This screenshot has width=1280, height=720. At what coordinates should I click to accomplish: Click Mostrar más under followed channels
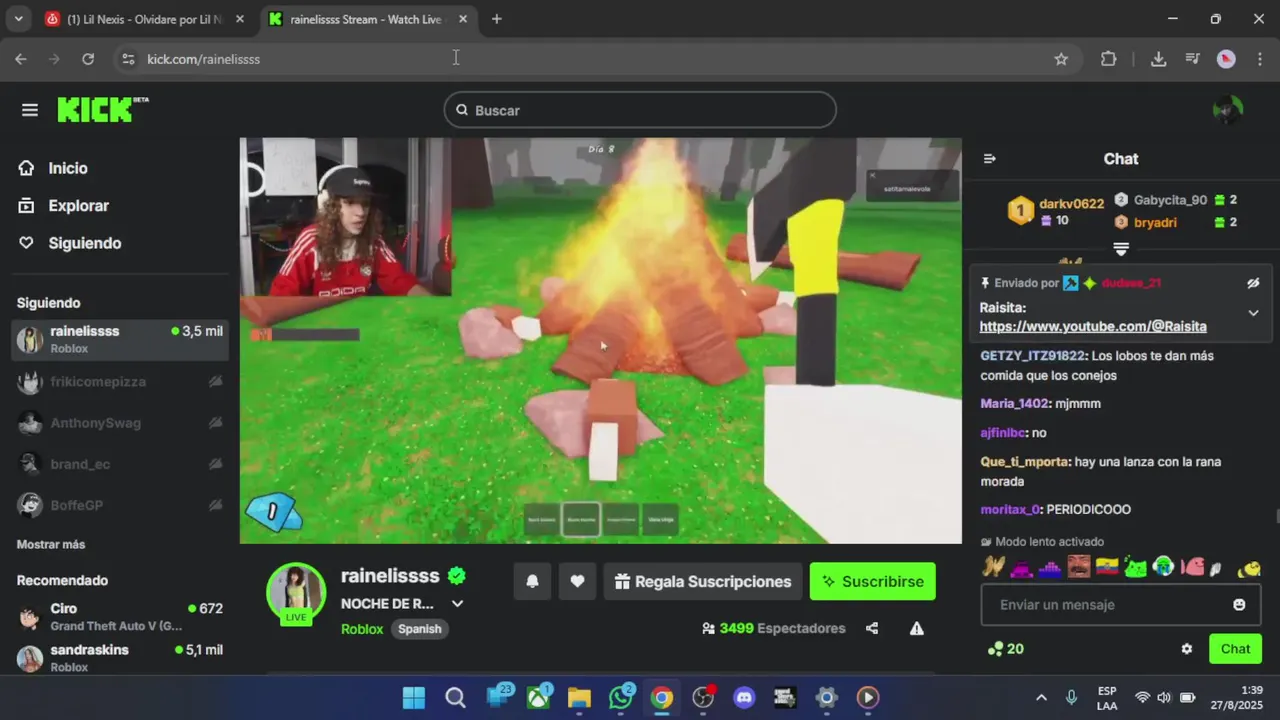click(x=51, y=545)
